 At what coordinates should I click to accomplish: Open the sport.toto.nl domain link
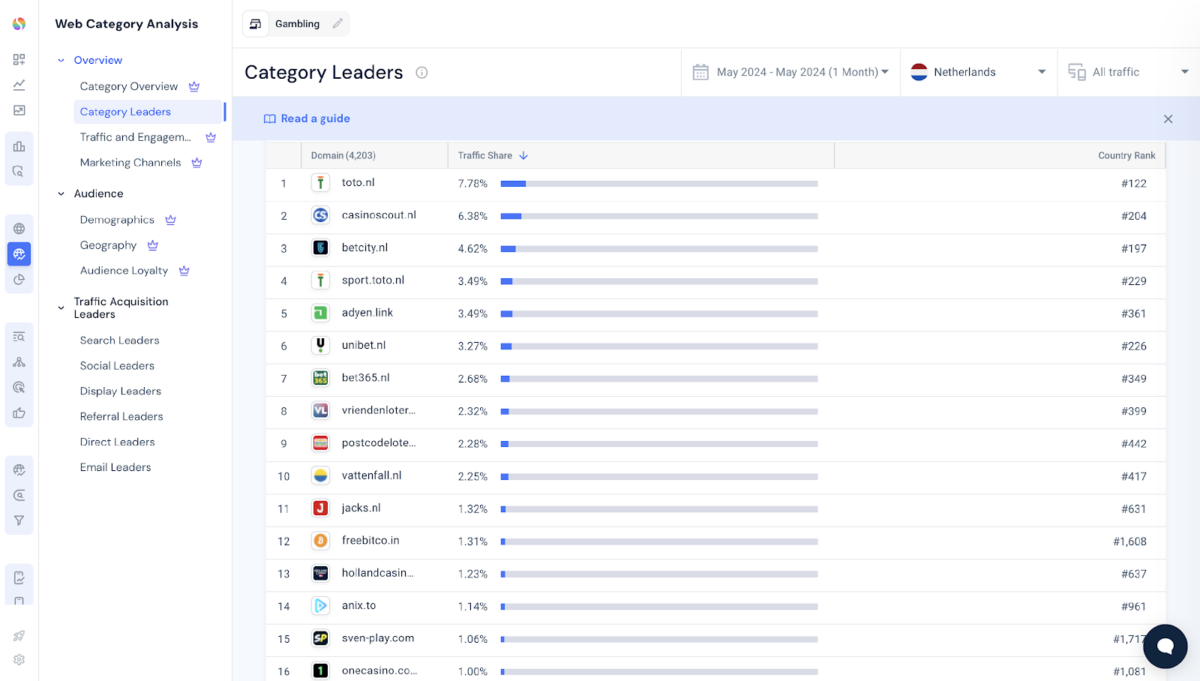(x=373, y=280)
